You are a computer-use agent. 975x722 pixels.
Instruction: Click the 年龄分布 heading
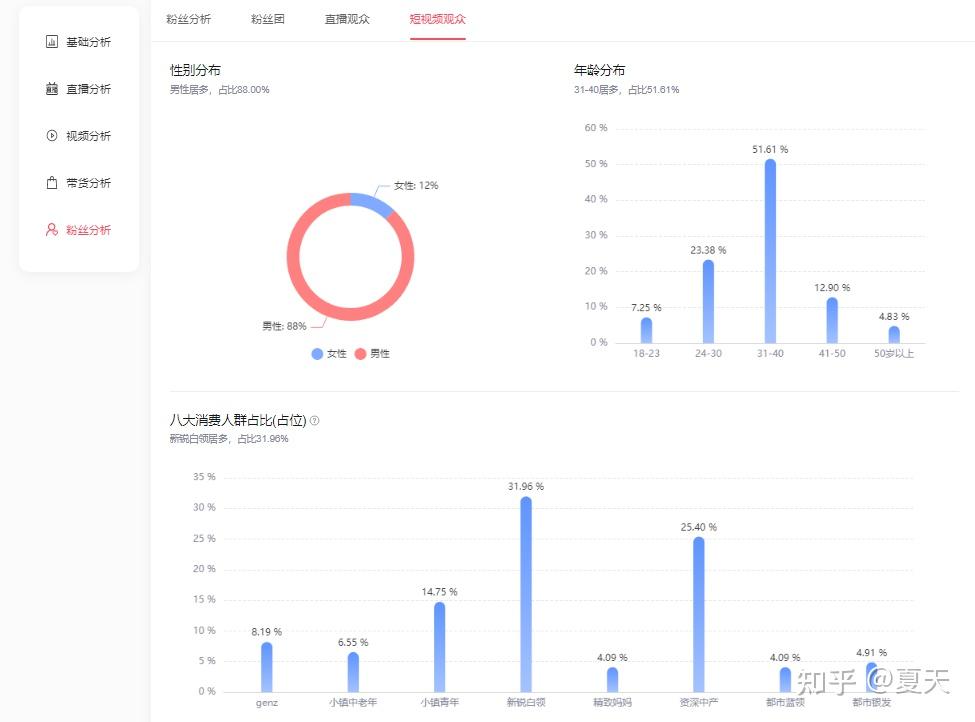point(599,70)
